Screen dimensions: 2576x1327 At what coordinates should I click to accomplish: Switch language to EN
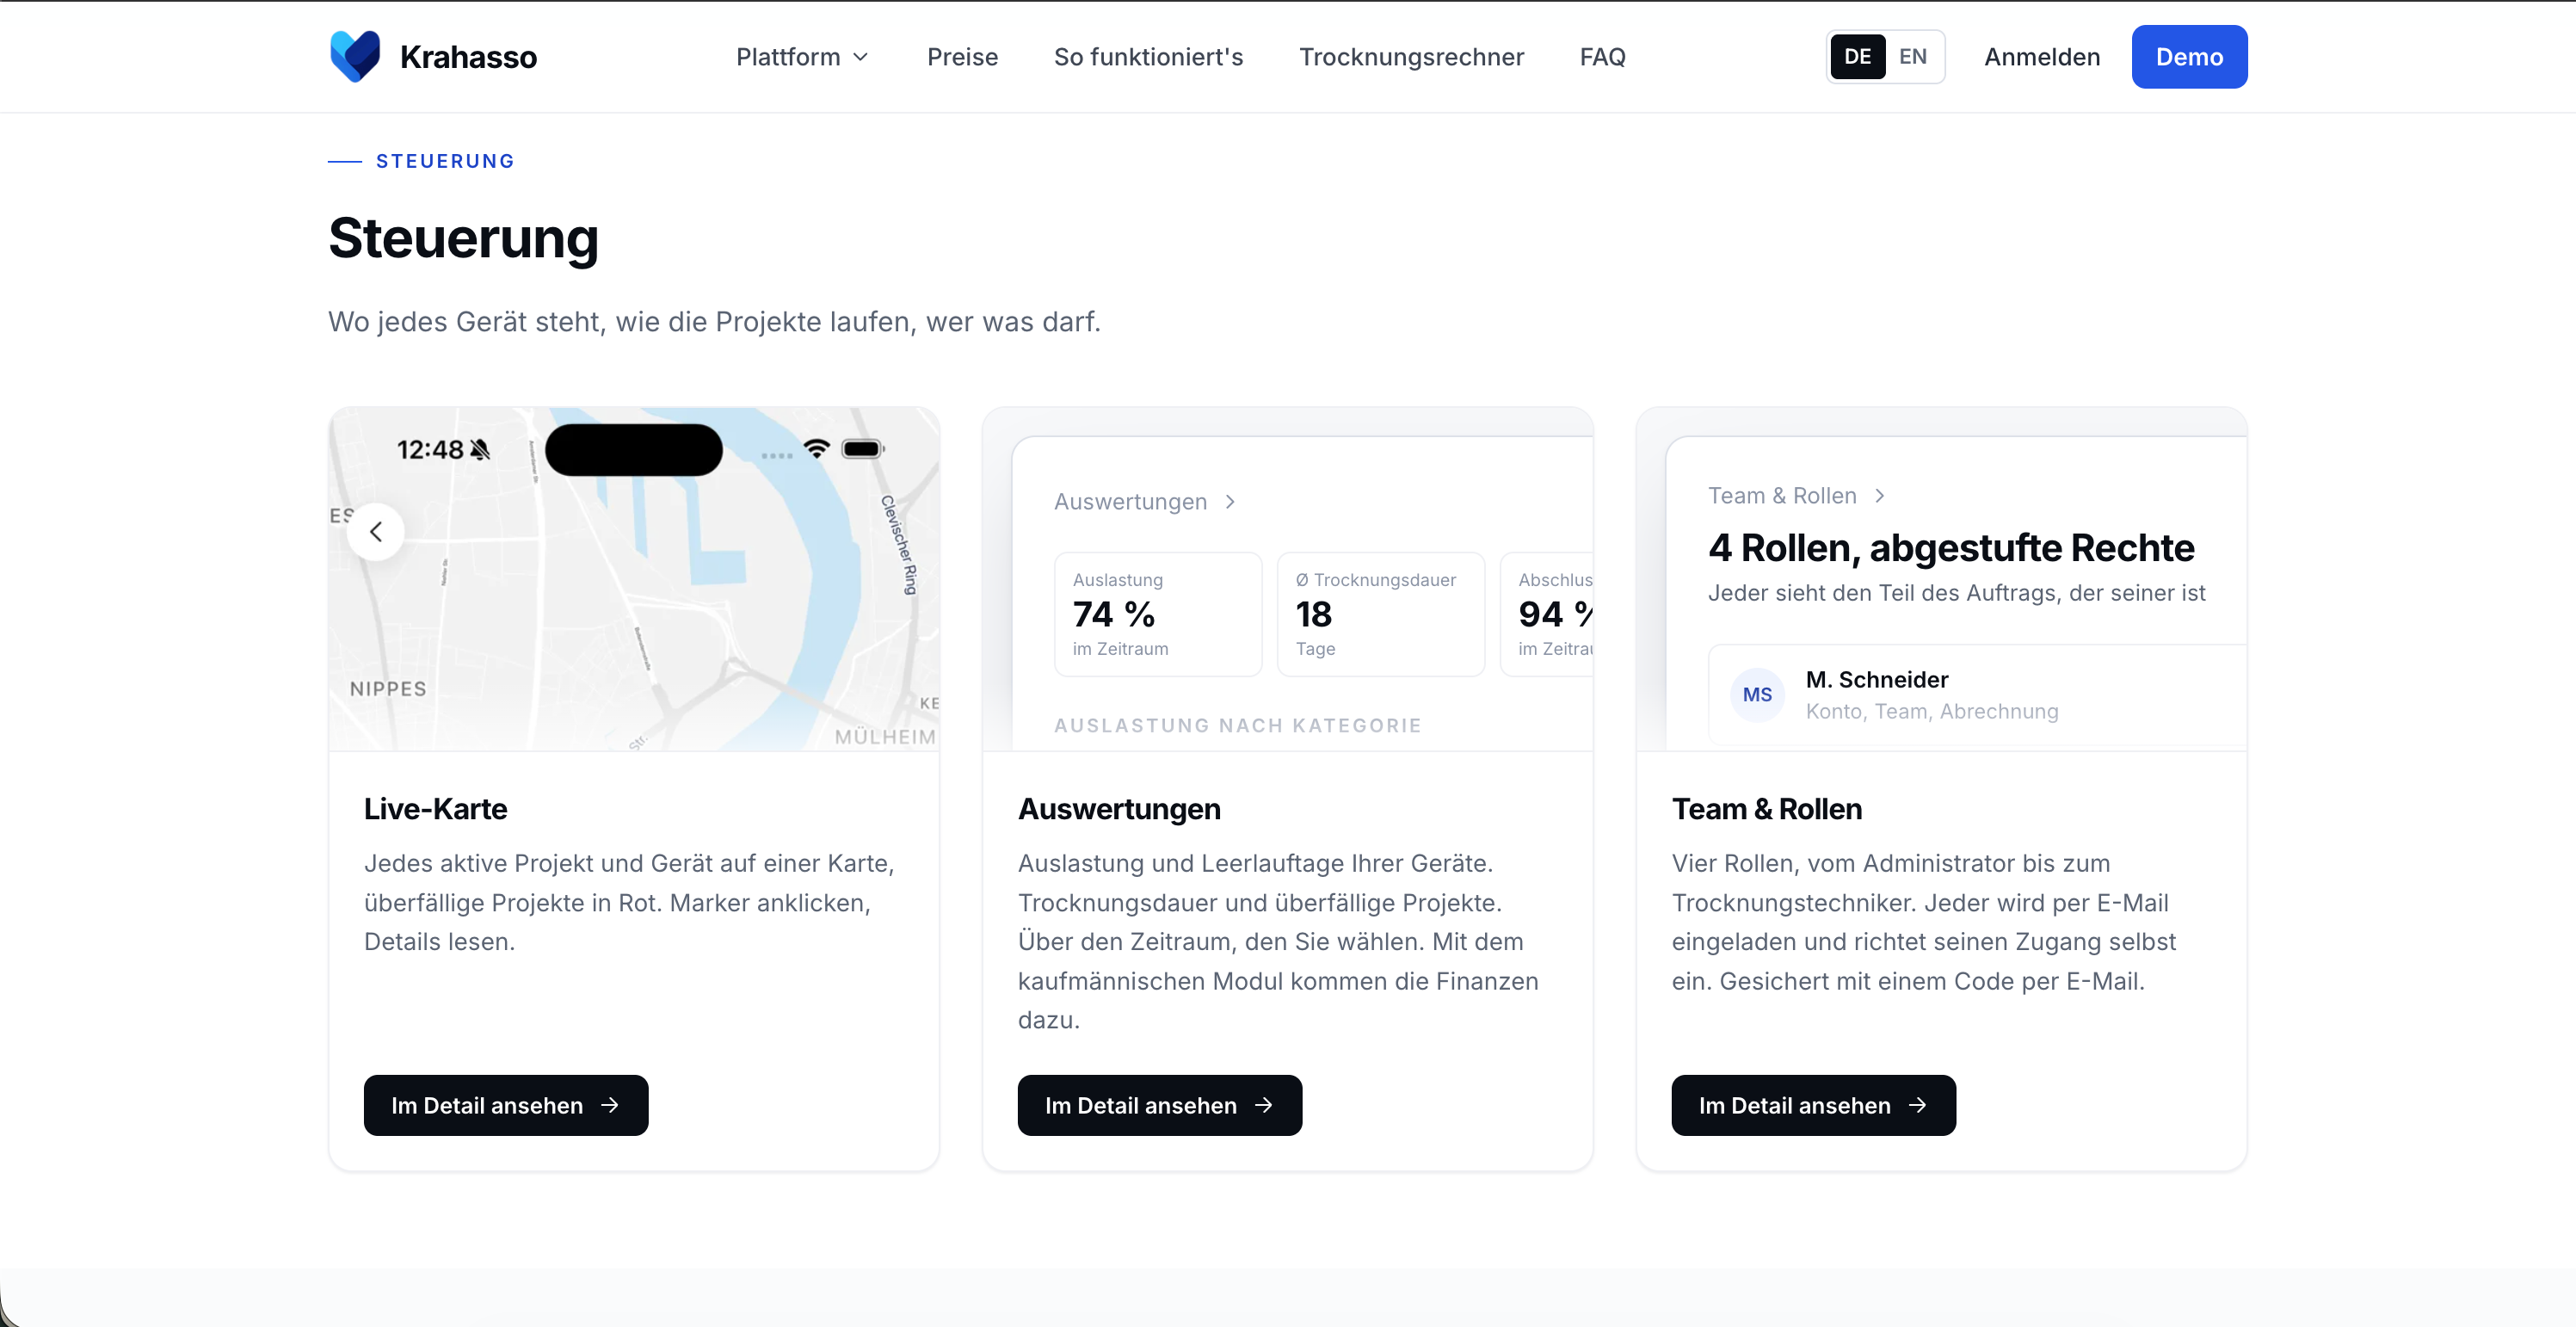point(1912,57)
